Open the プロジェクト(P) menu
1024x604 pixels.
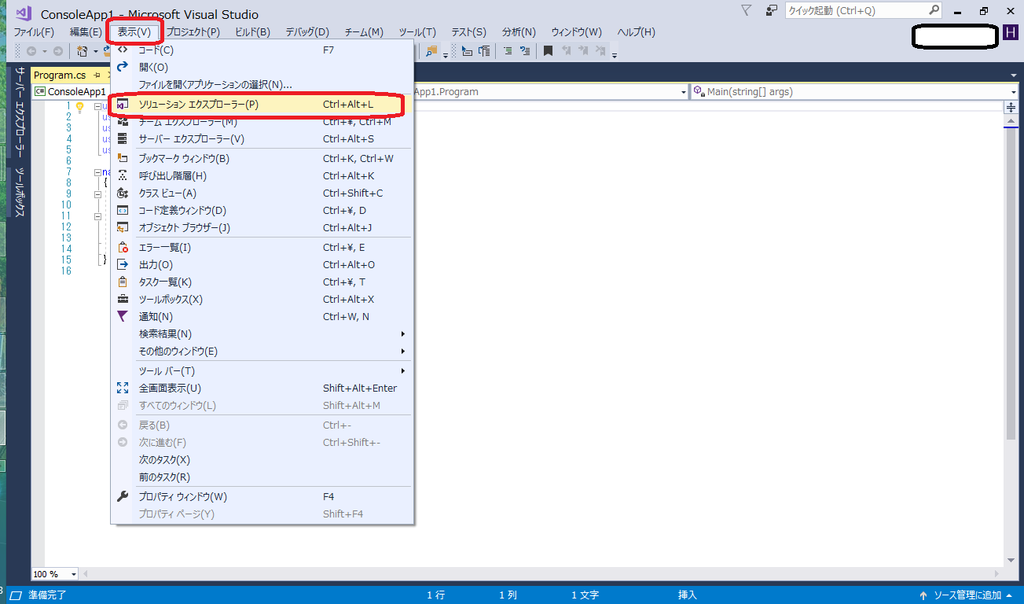click(x=193, y=32)
